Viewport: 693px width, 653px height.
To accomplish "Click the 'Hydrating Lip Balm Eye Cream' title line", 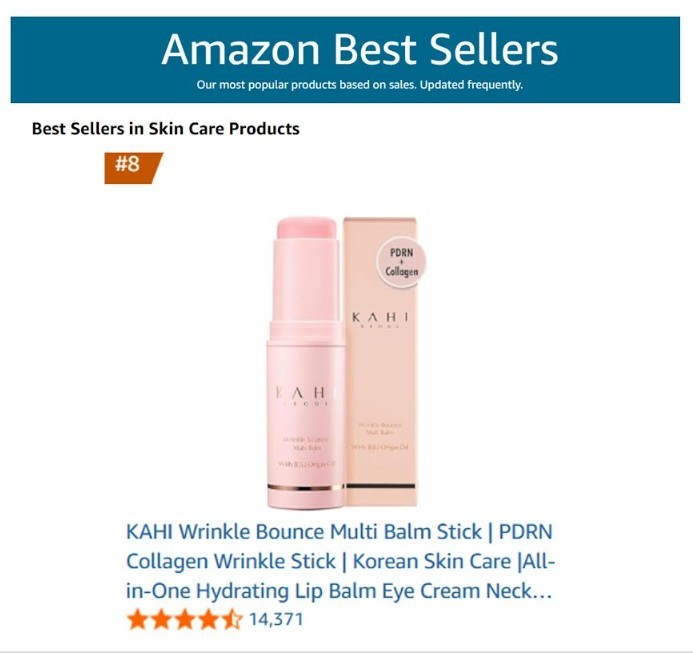I will [338, 591].
